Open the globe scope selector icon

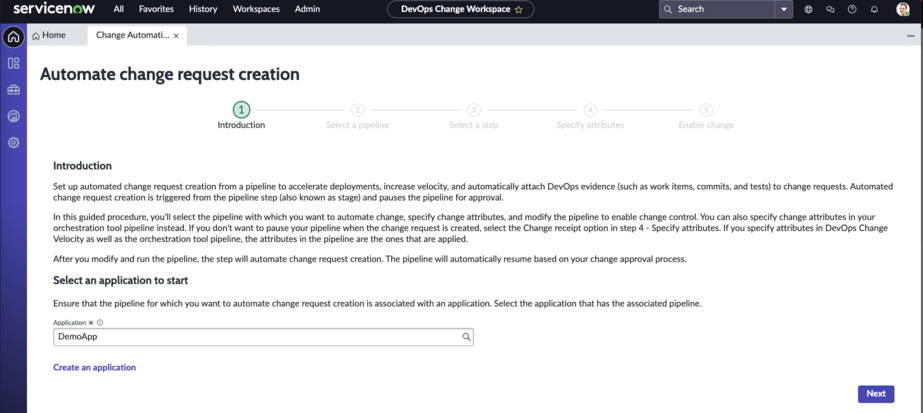808,9
